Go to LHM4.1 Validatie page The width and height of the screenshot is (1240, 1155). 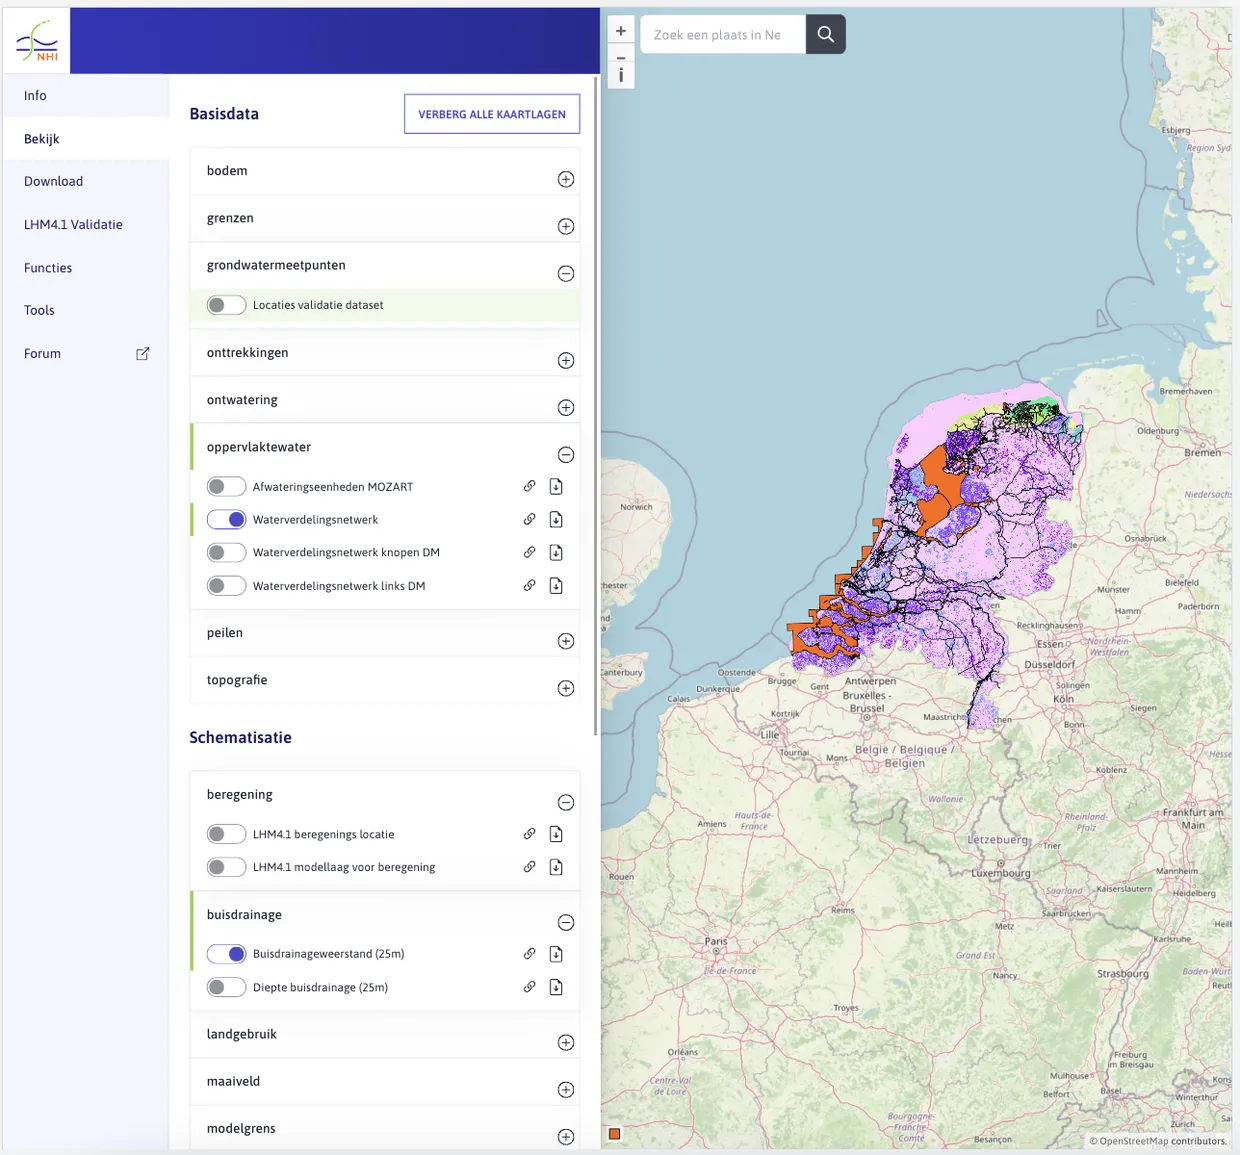(73, 225)
